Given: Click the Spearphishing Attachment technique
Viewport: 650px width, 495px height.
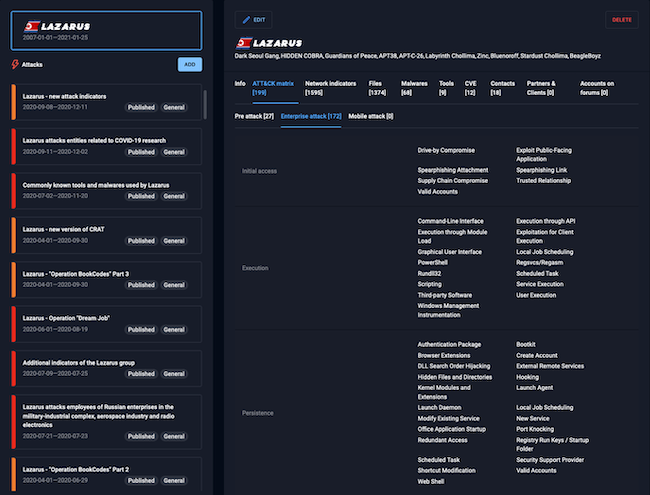Looking at the screenshot, I should (x=453, y=170).
